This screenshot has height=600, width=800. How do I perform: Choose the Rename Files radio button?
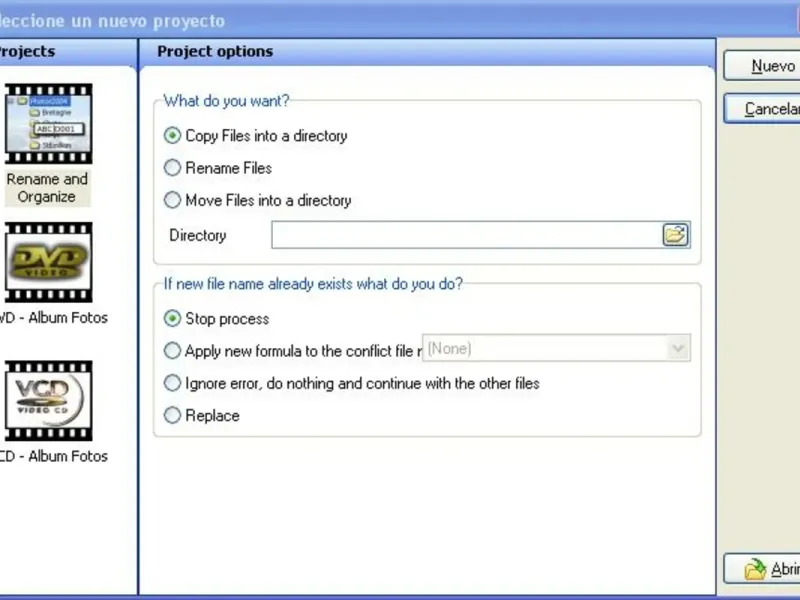173,168
